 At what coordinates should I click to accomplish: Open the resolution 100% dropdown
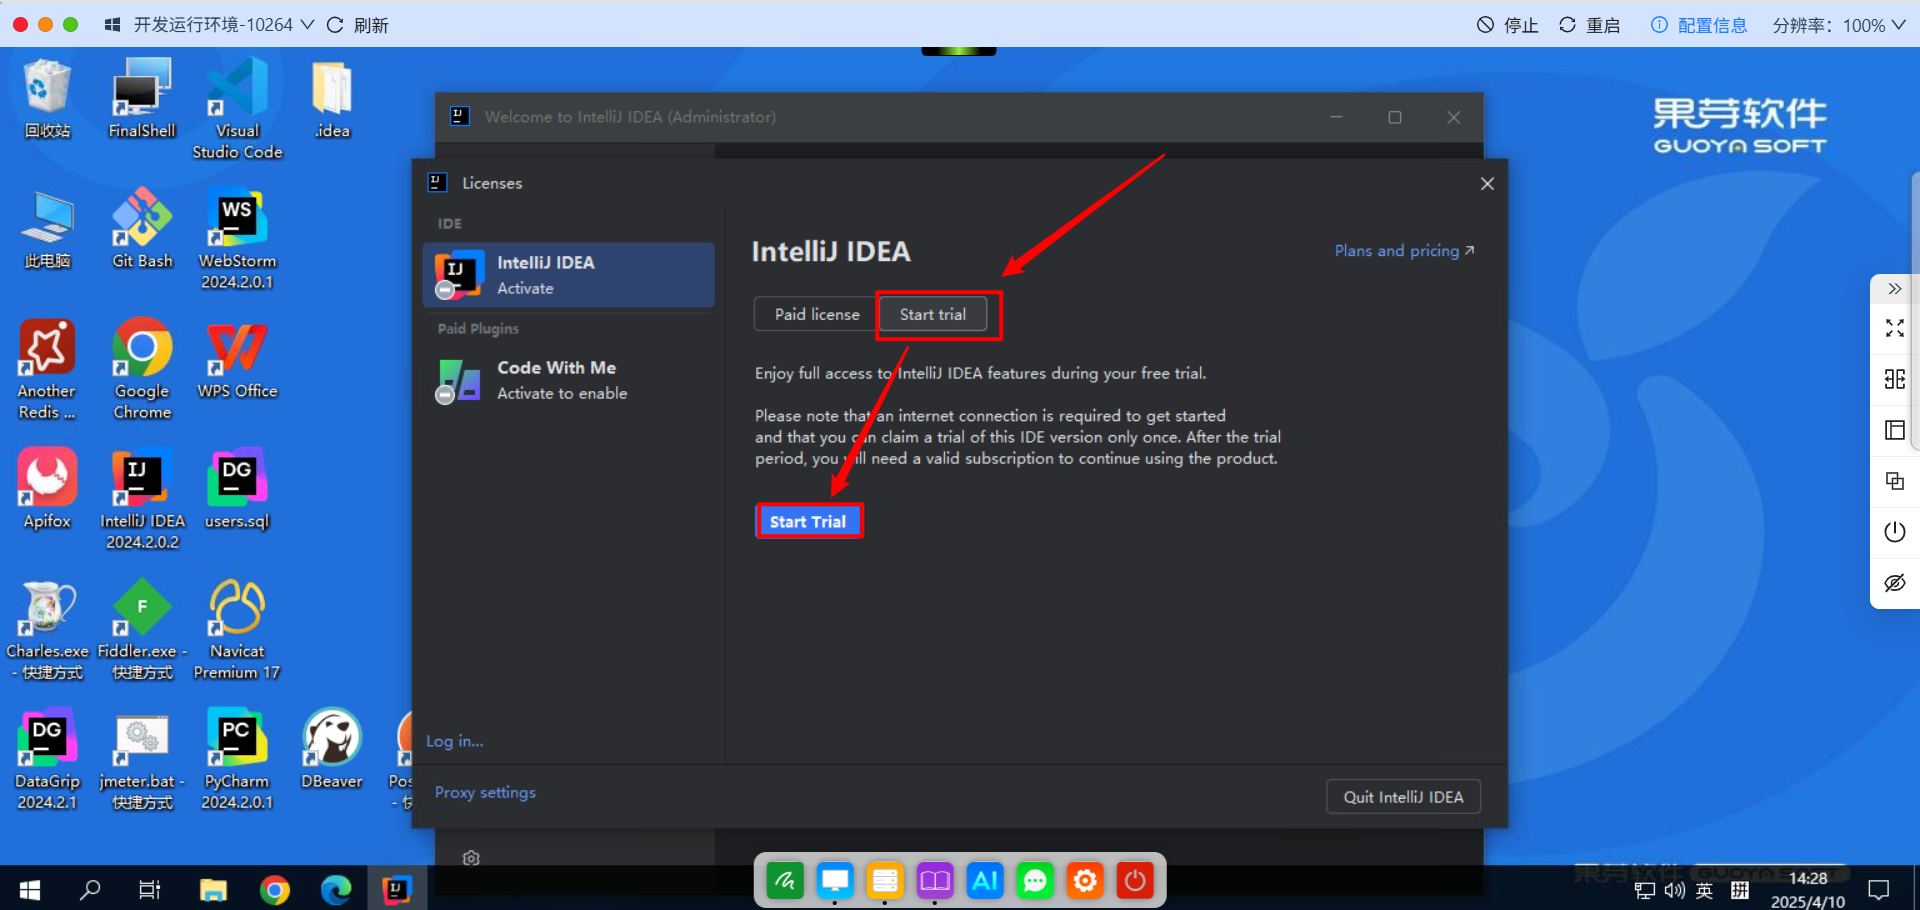click(x=1839, y=25)
